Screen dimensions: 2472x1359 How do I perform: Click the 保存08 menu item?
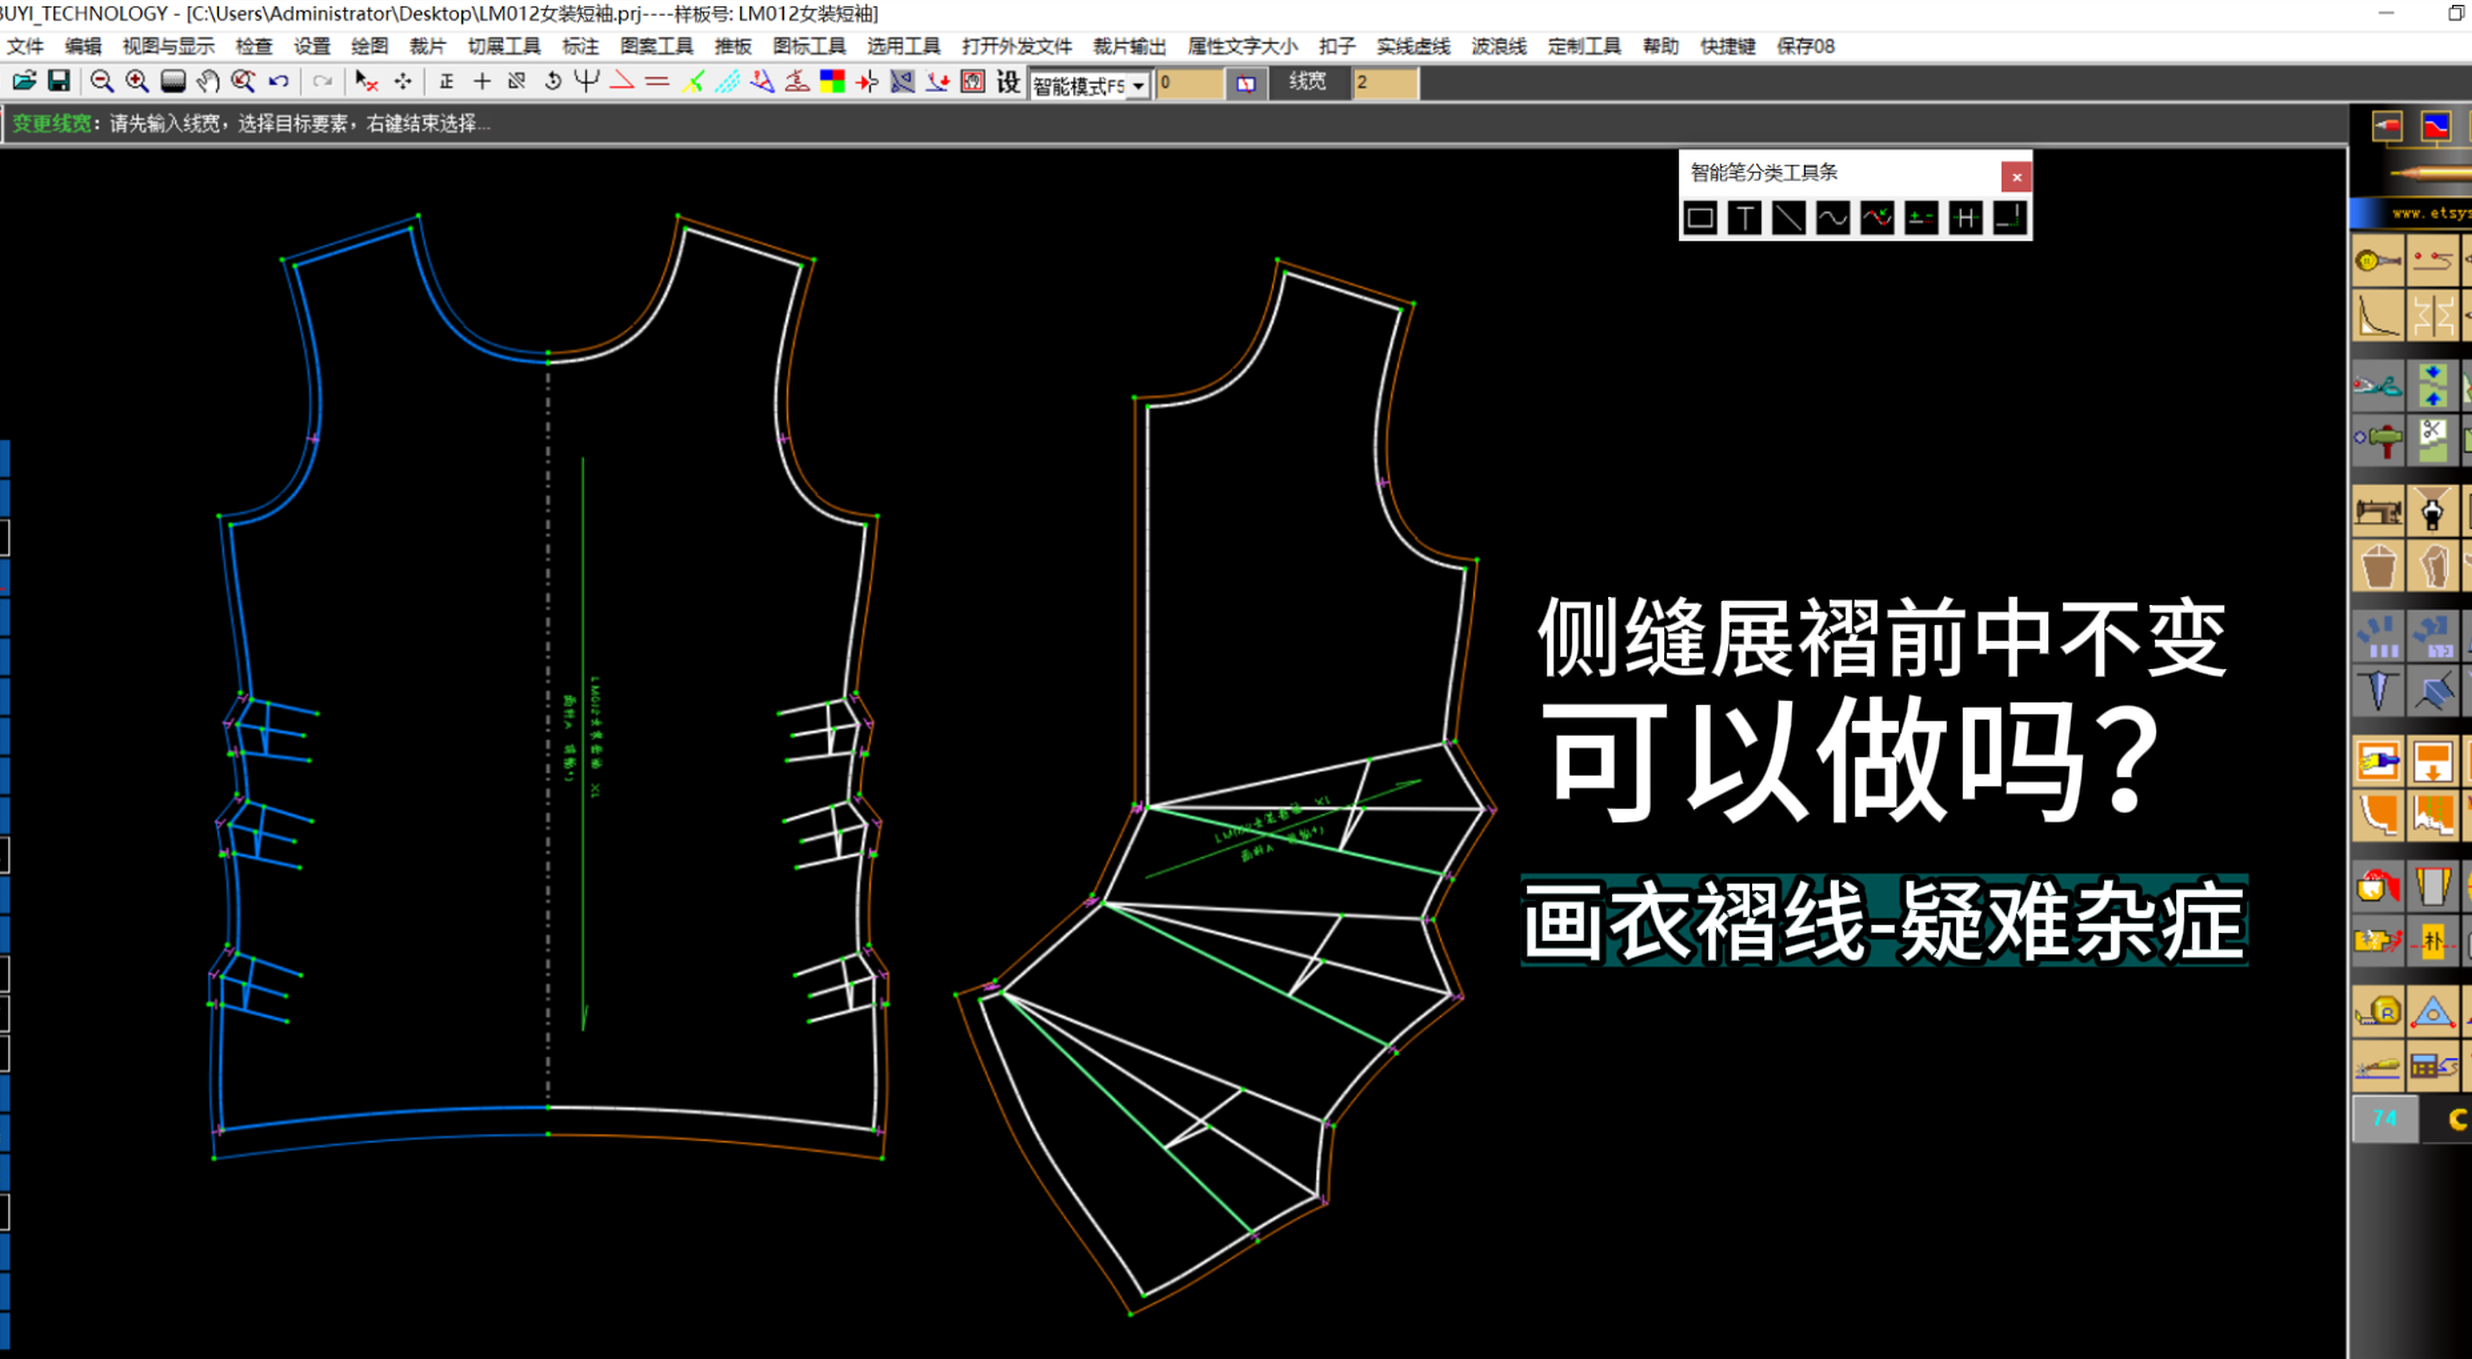coord(1805,46)
